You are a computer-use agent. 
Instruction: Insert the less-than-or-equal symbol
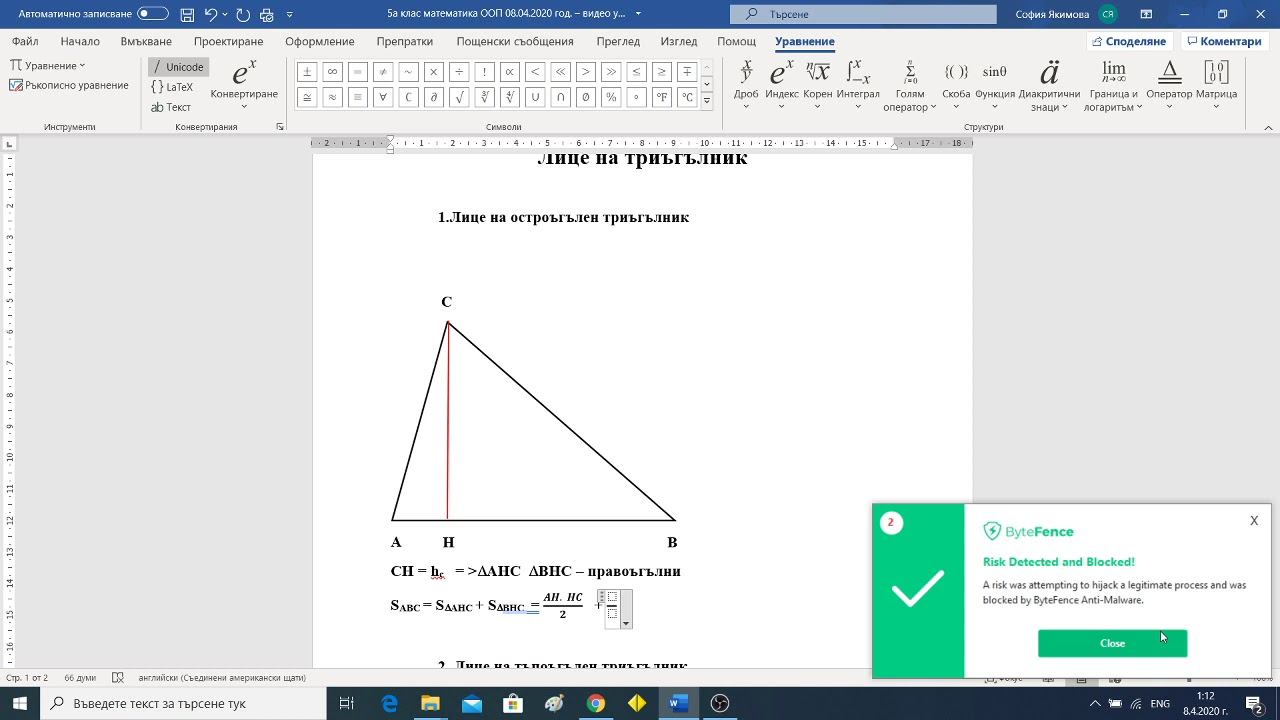pyautogui.click(x=636, y=72)
